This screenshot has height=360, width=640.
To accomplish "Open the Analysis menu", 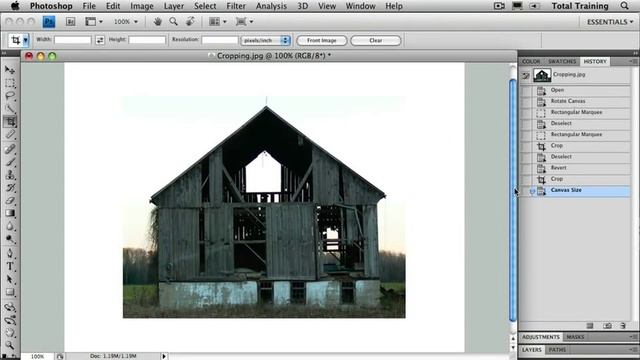I will pos(271,6).
